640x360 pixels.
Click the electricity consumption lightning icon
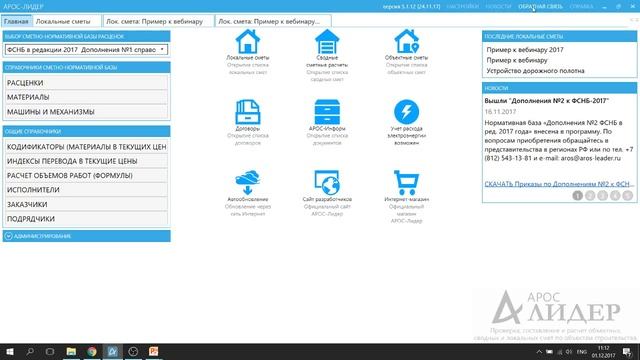click(x=406, y=112)
